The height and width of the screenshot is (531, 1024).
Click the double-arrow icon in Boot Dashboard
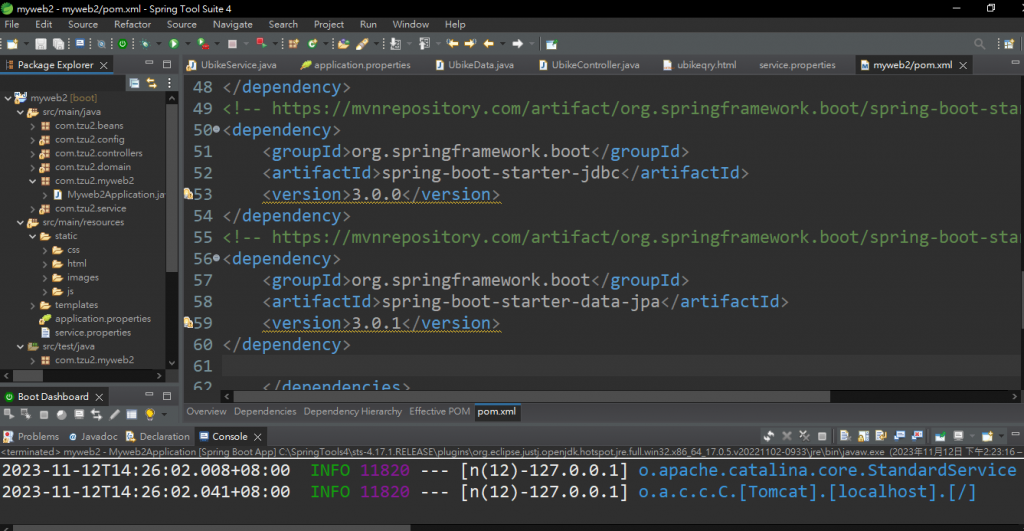[97, 414]
